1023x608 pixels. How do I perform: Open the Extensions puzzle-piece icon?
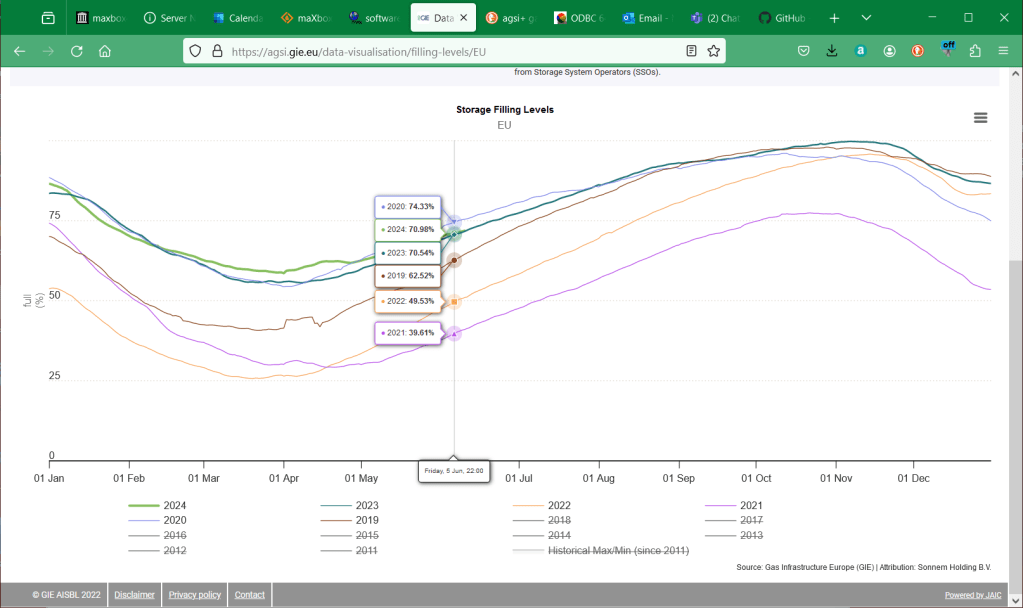[975, 51]
